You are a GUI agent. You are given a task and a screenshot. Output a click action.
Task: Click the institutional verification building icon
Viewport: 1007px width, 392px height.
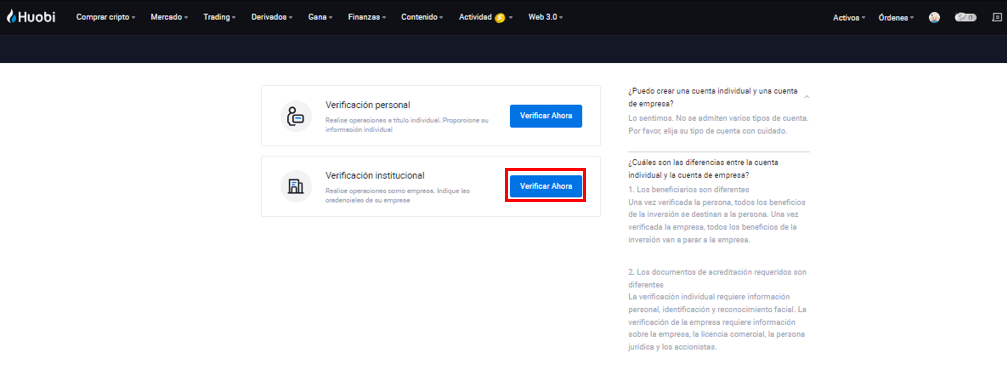point(296,187)
